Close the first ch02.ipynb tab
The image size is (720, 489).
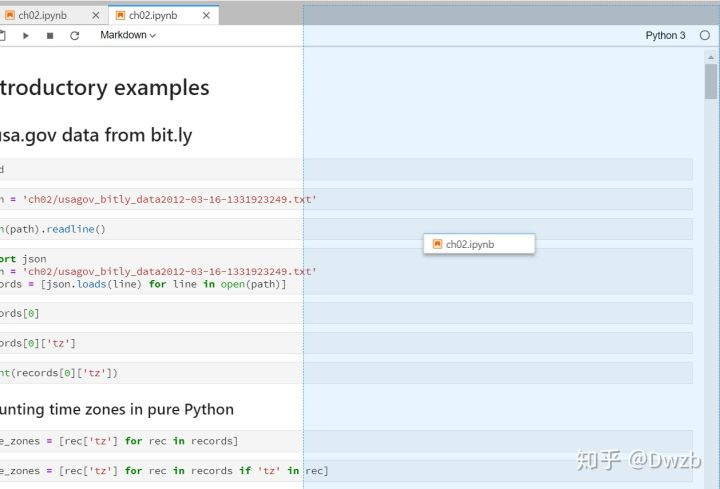(96, 16)
